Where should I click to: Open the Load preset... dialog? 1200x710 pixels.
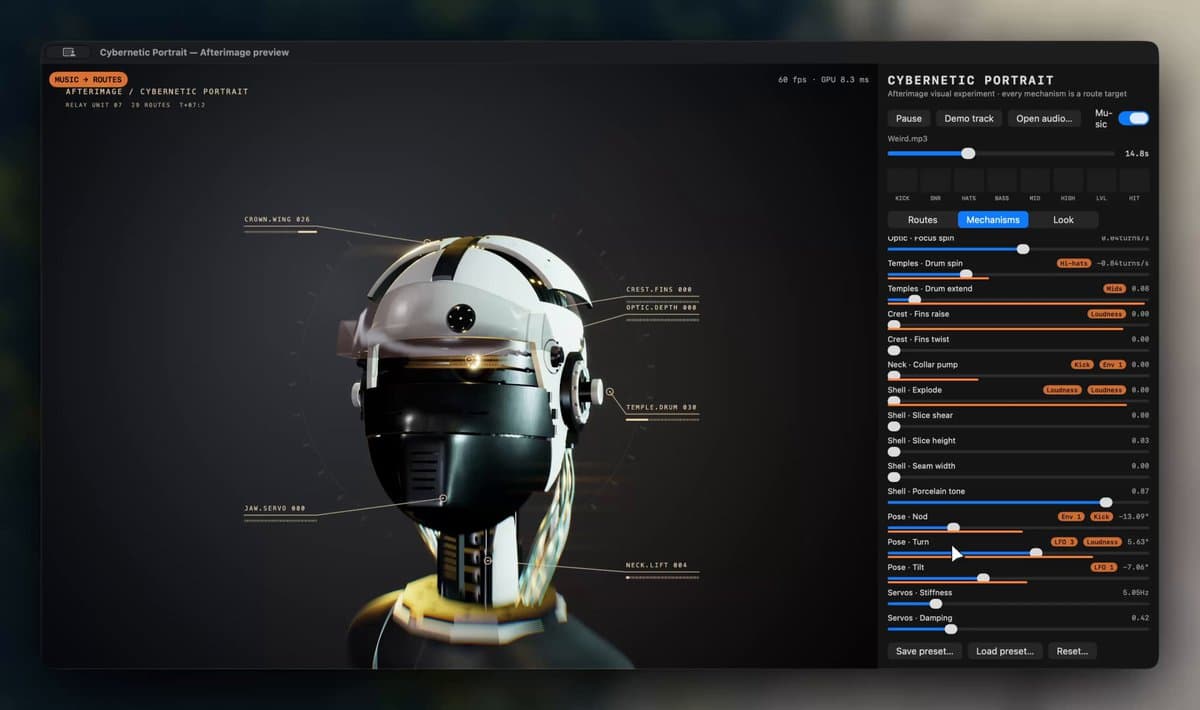pyautogui.click(x=1005, y=651)
